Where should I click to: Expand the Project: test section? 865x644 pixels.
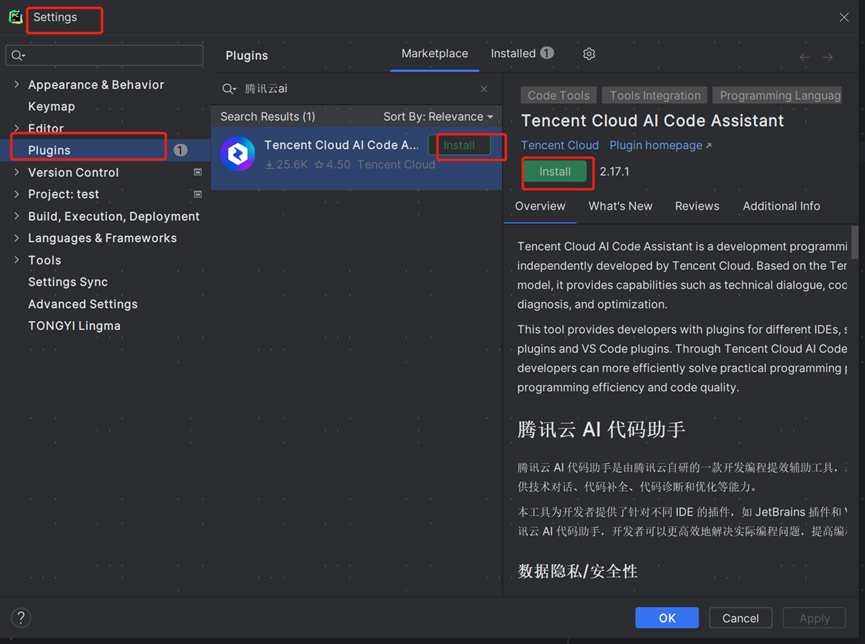pyautogui.click(x=17, y=194)
